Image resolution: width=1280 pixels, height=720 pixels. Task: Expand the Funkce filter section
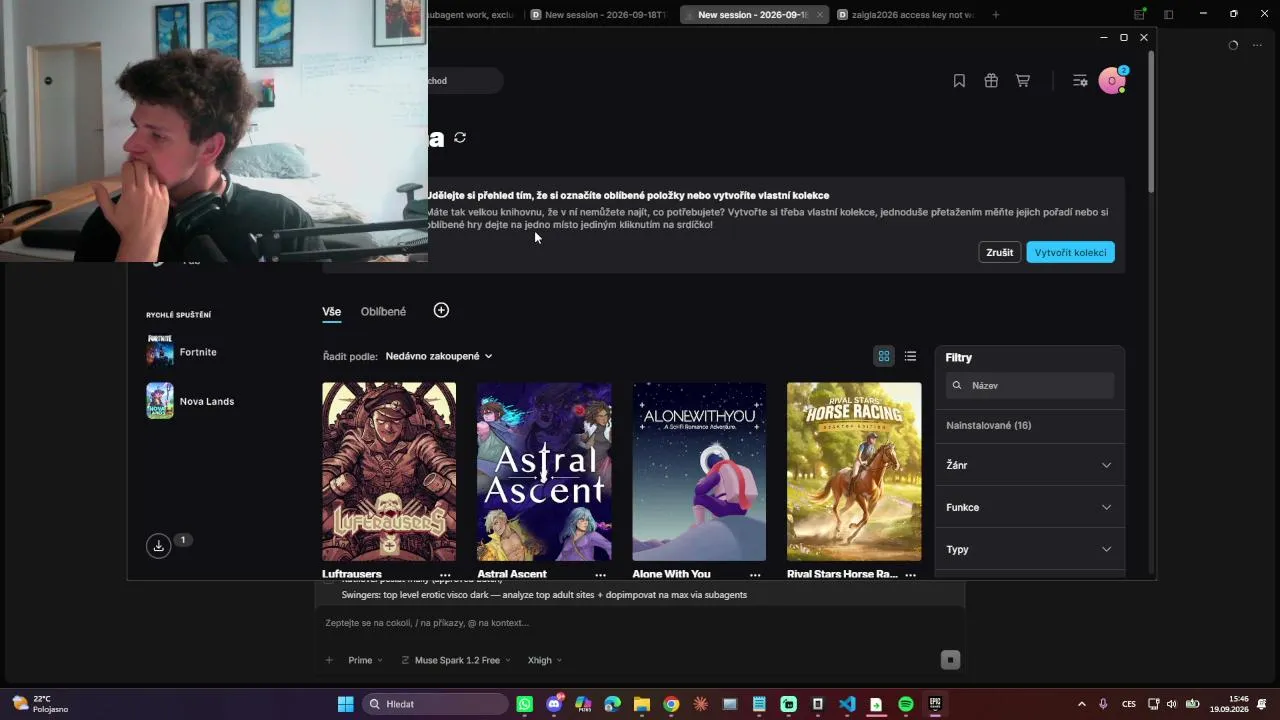(1029, 507)
